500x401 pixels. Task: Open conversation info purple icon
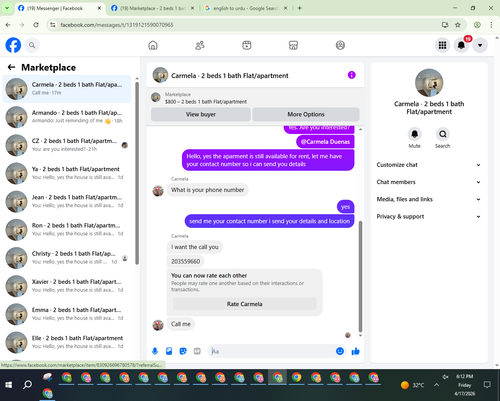(x=351, y=75)
